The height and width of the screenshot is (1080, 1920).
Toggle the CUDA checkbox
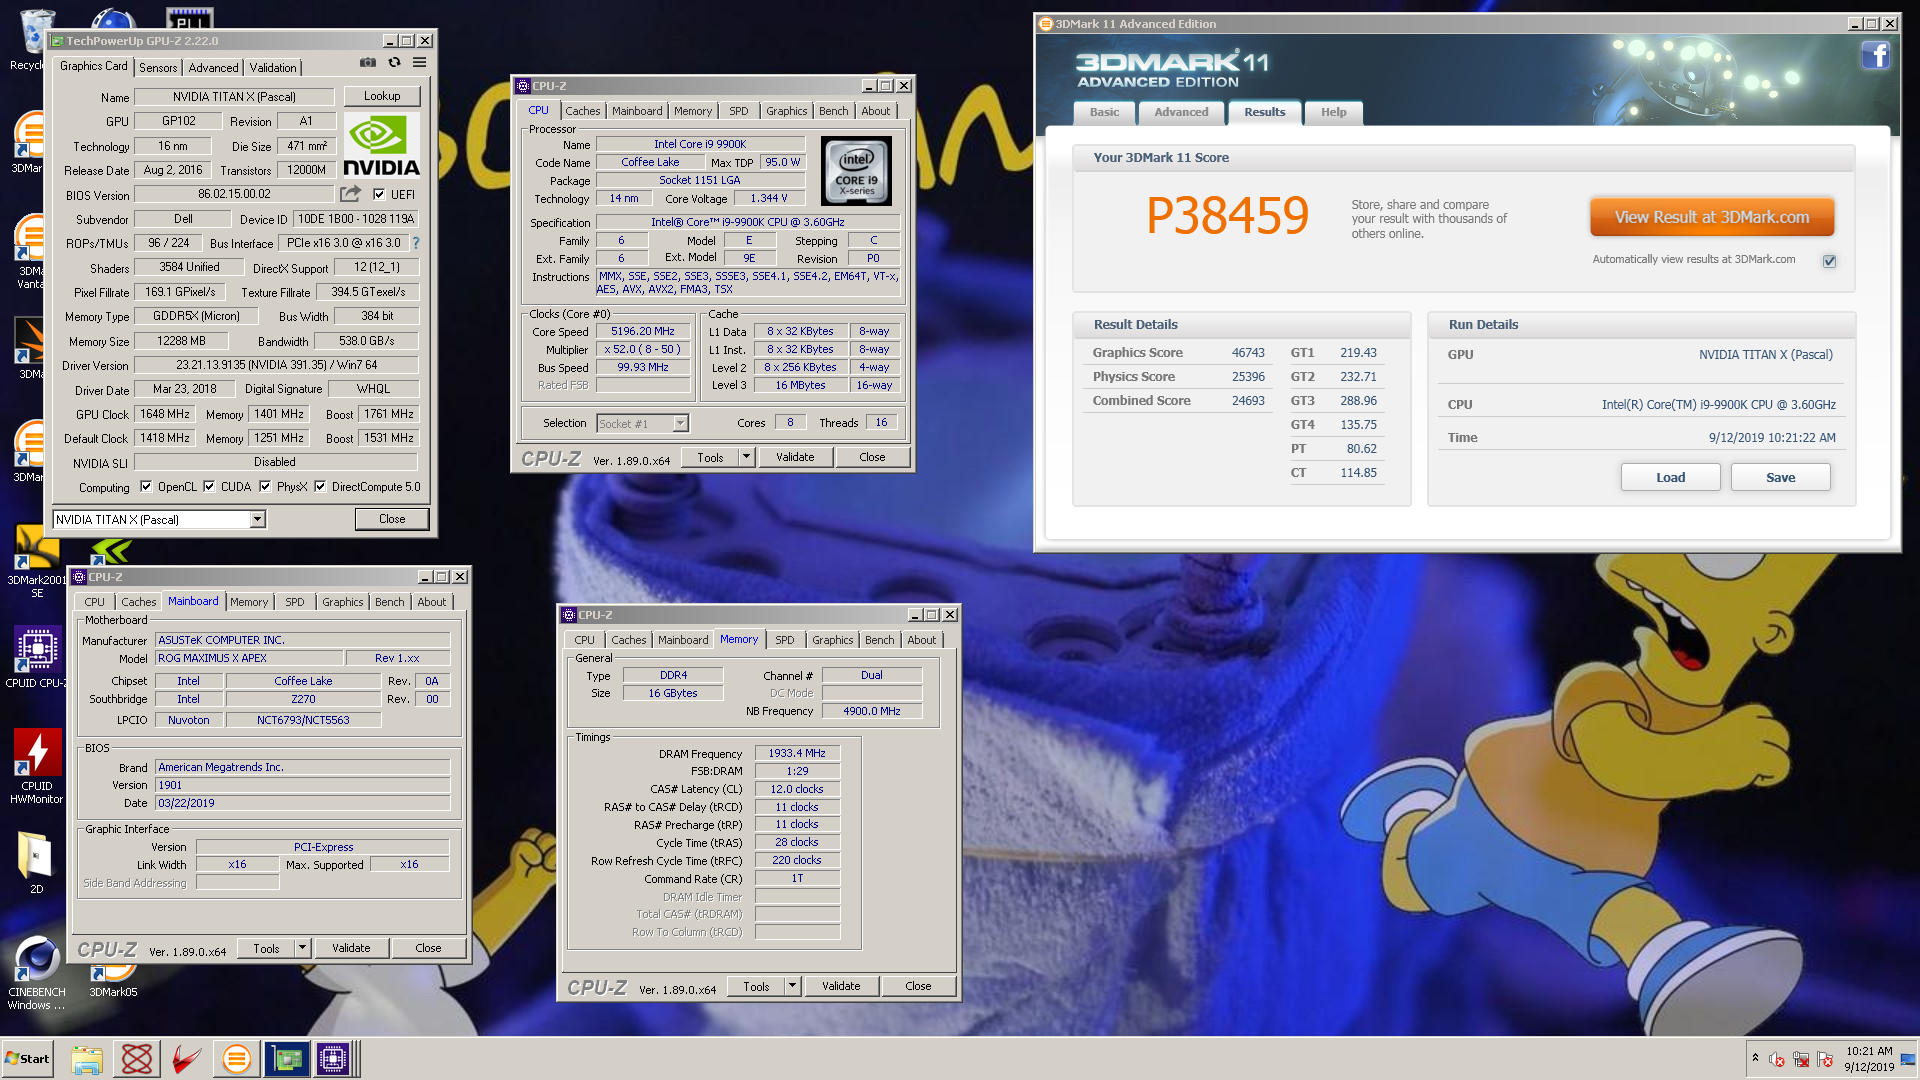[209, 487]
